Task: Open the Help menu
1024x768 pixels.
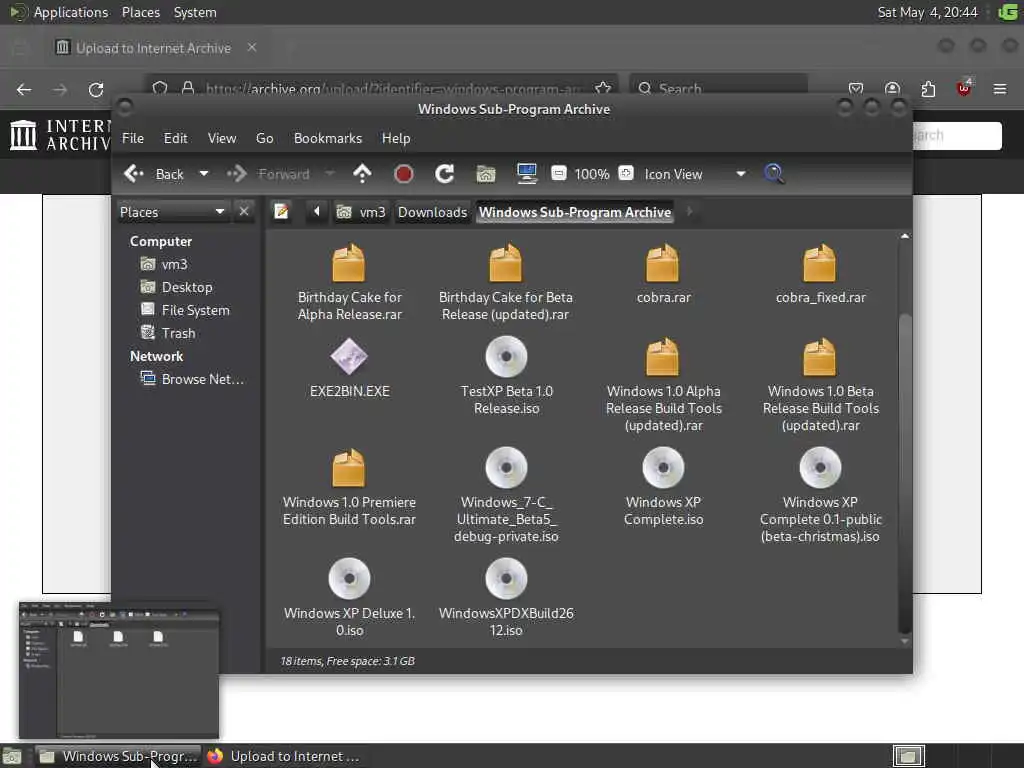Action: point(396,138)
